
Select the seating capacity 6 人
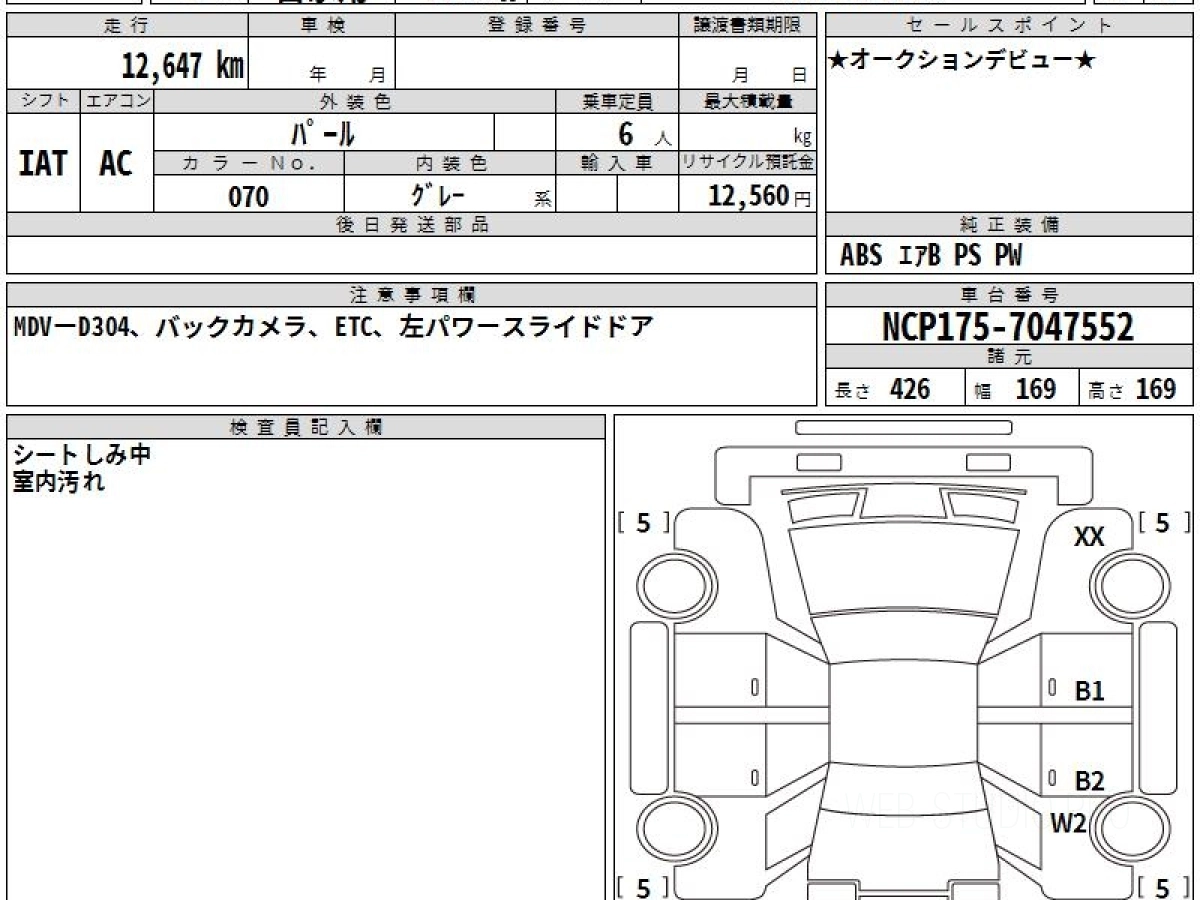644,133
